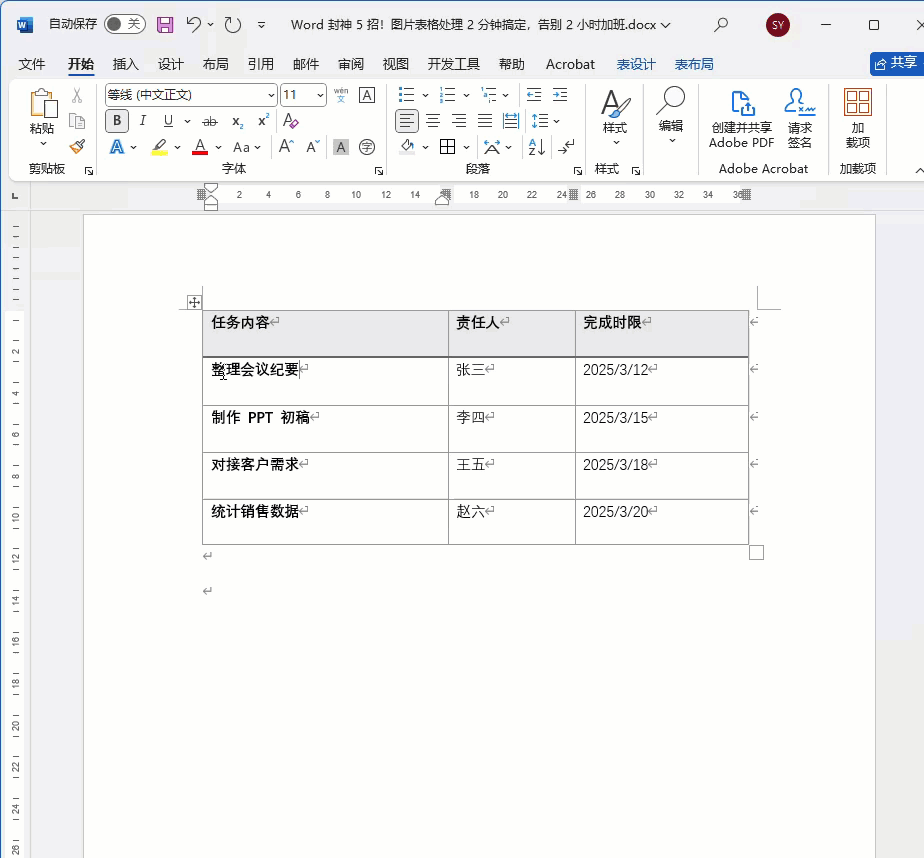Open the 文件 tab

pyautogui.click(x=31, y=64)
